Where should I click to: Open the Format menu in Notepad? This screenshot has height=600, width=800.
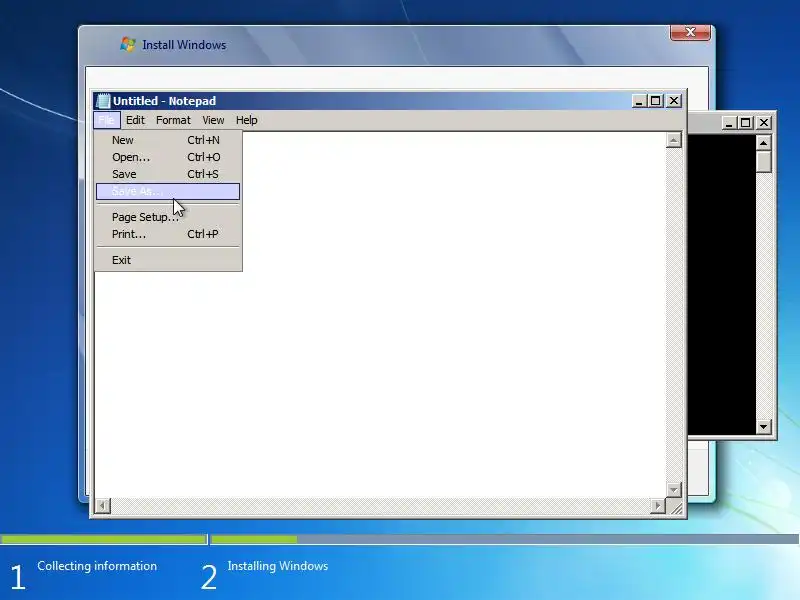173,120
